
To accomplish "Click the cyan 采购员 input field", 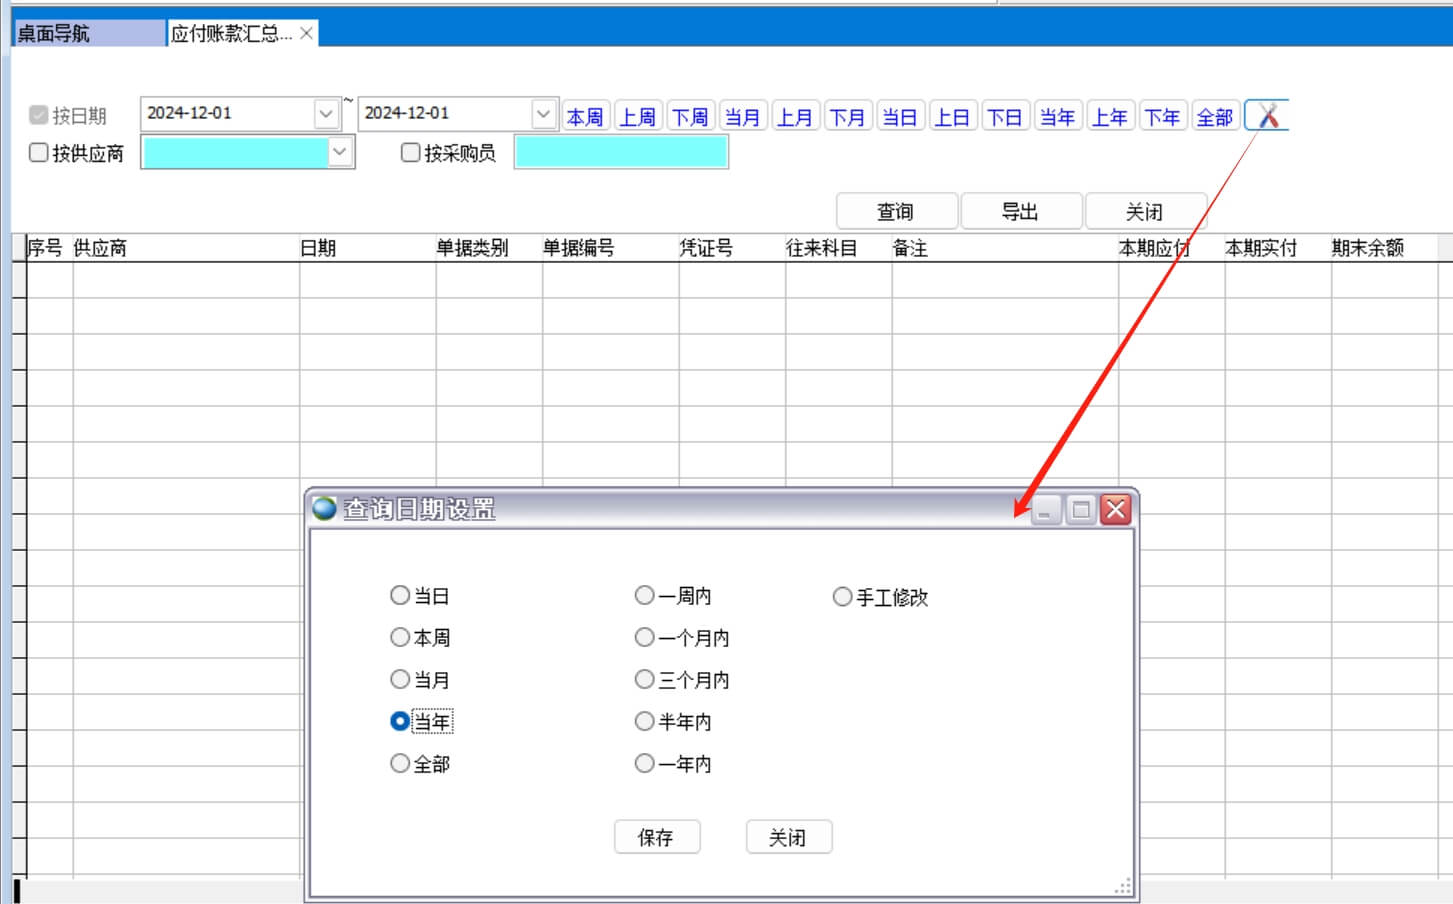I will tap(620, 152).
